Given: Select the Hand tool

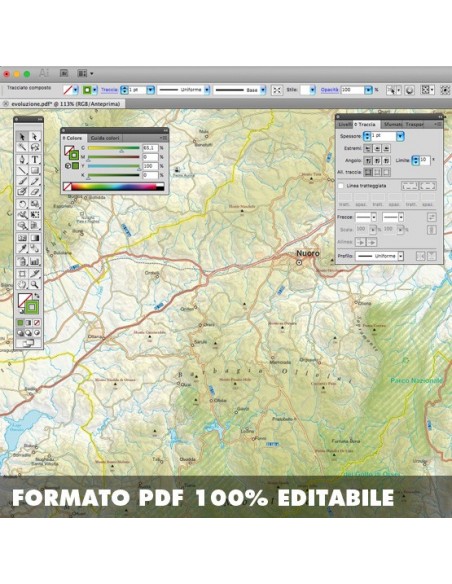Looking at the screenshot, I should (22, 285).
